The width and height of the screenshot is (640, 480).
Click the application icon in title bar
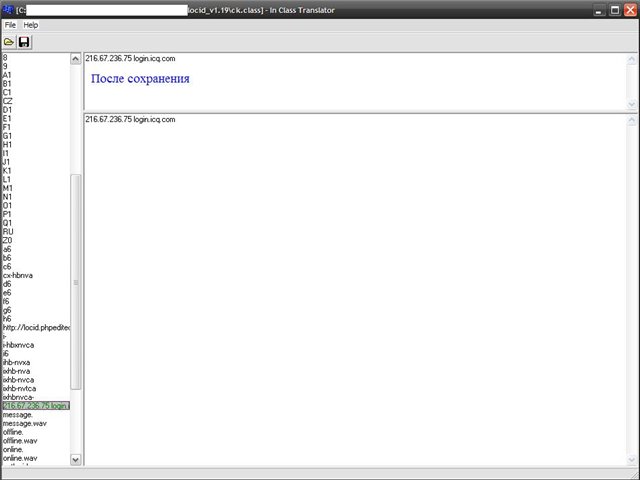[x=8, y=10]
